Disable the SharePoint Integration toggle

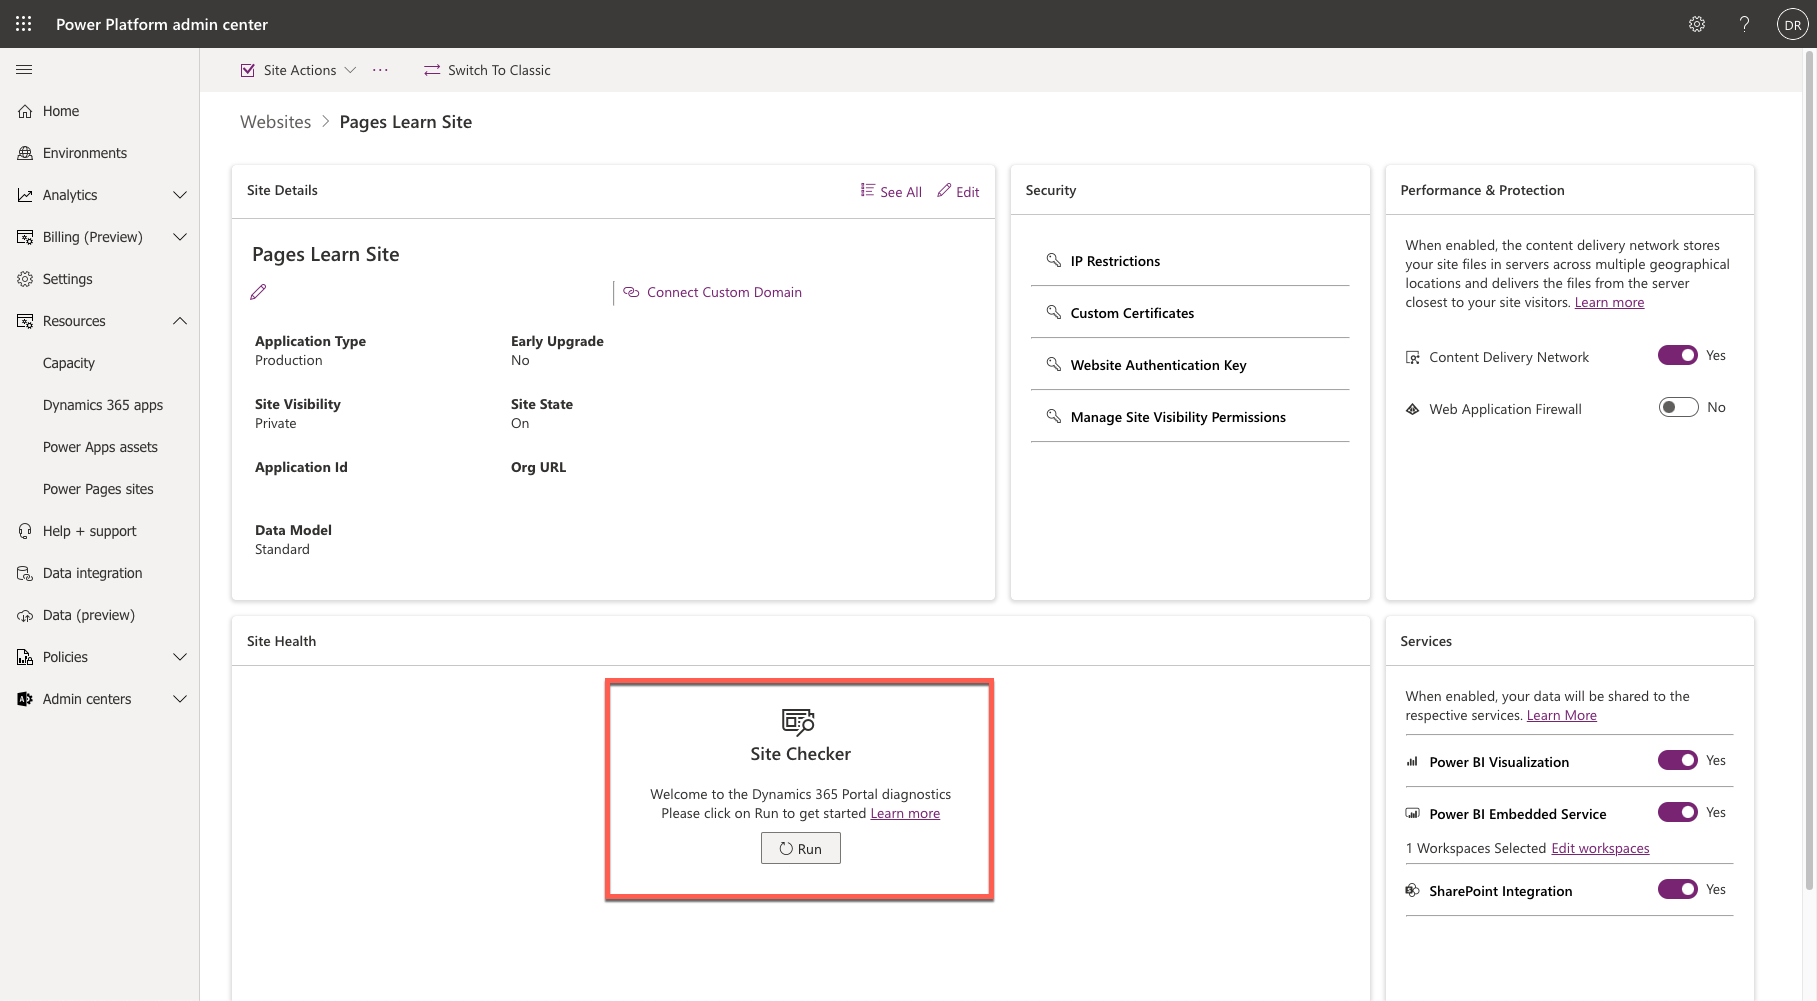pos(1678,889)
